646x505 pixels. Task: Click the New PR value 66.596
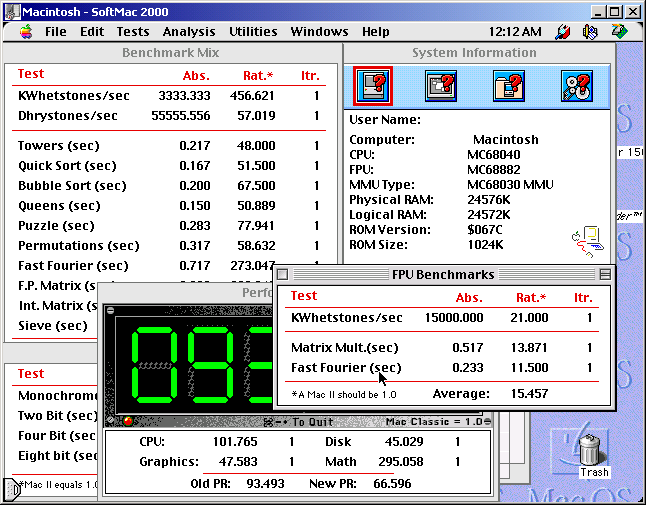pyautogui.click(x=392, y=484)
